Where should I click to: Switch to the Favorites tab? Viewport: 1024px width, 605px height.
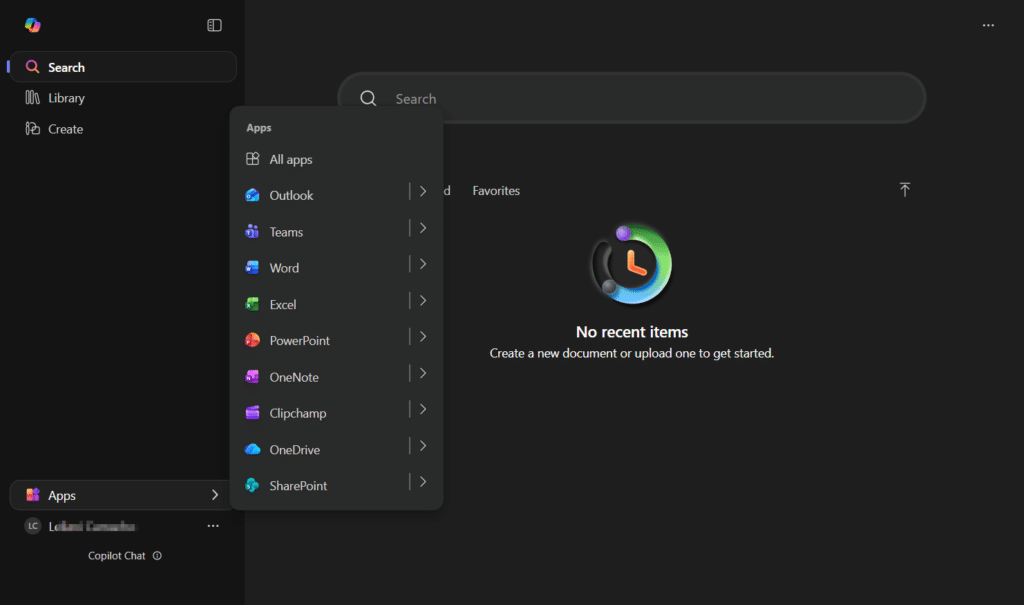tap(496, 191)
